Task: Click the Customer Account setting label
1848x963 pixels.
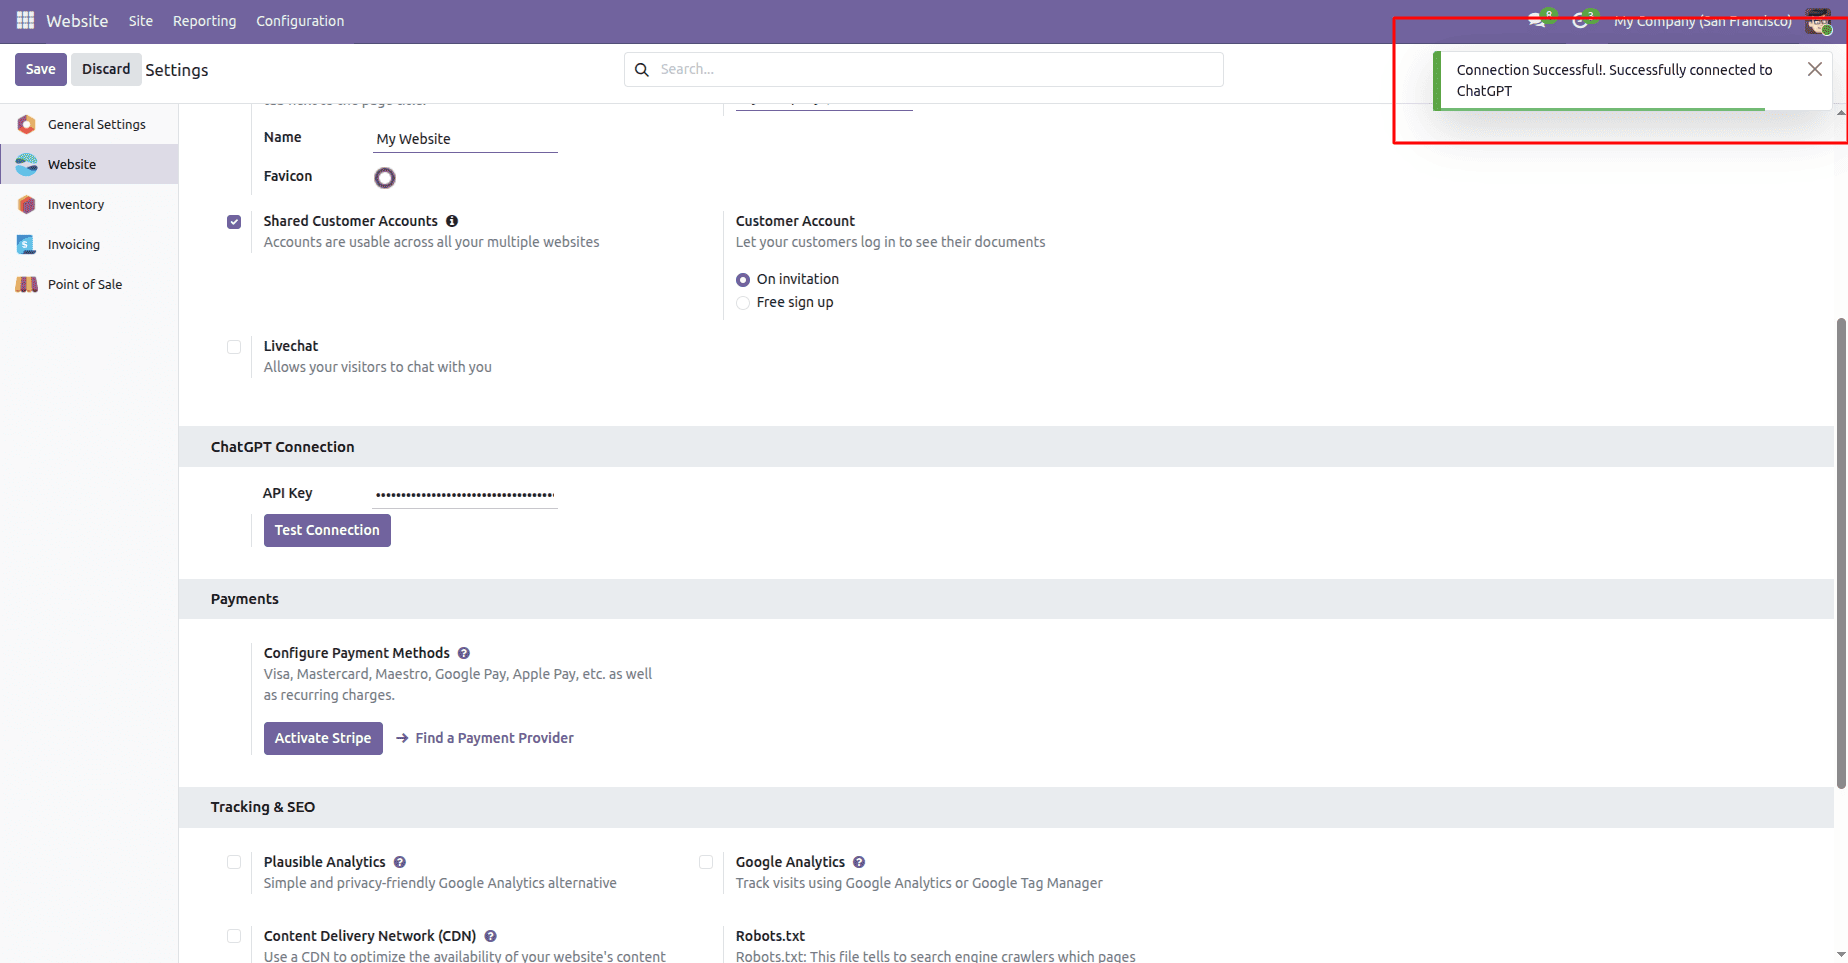Action: click(795, 221)
